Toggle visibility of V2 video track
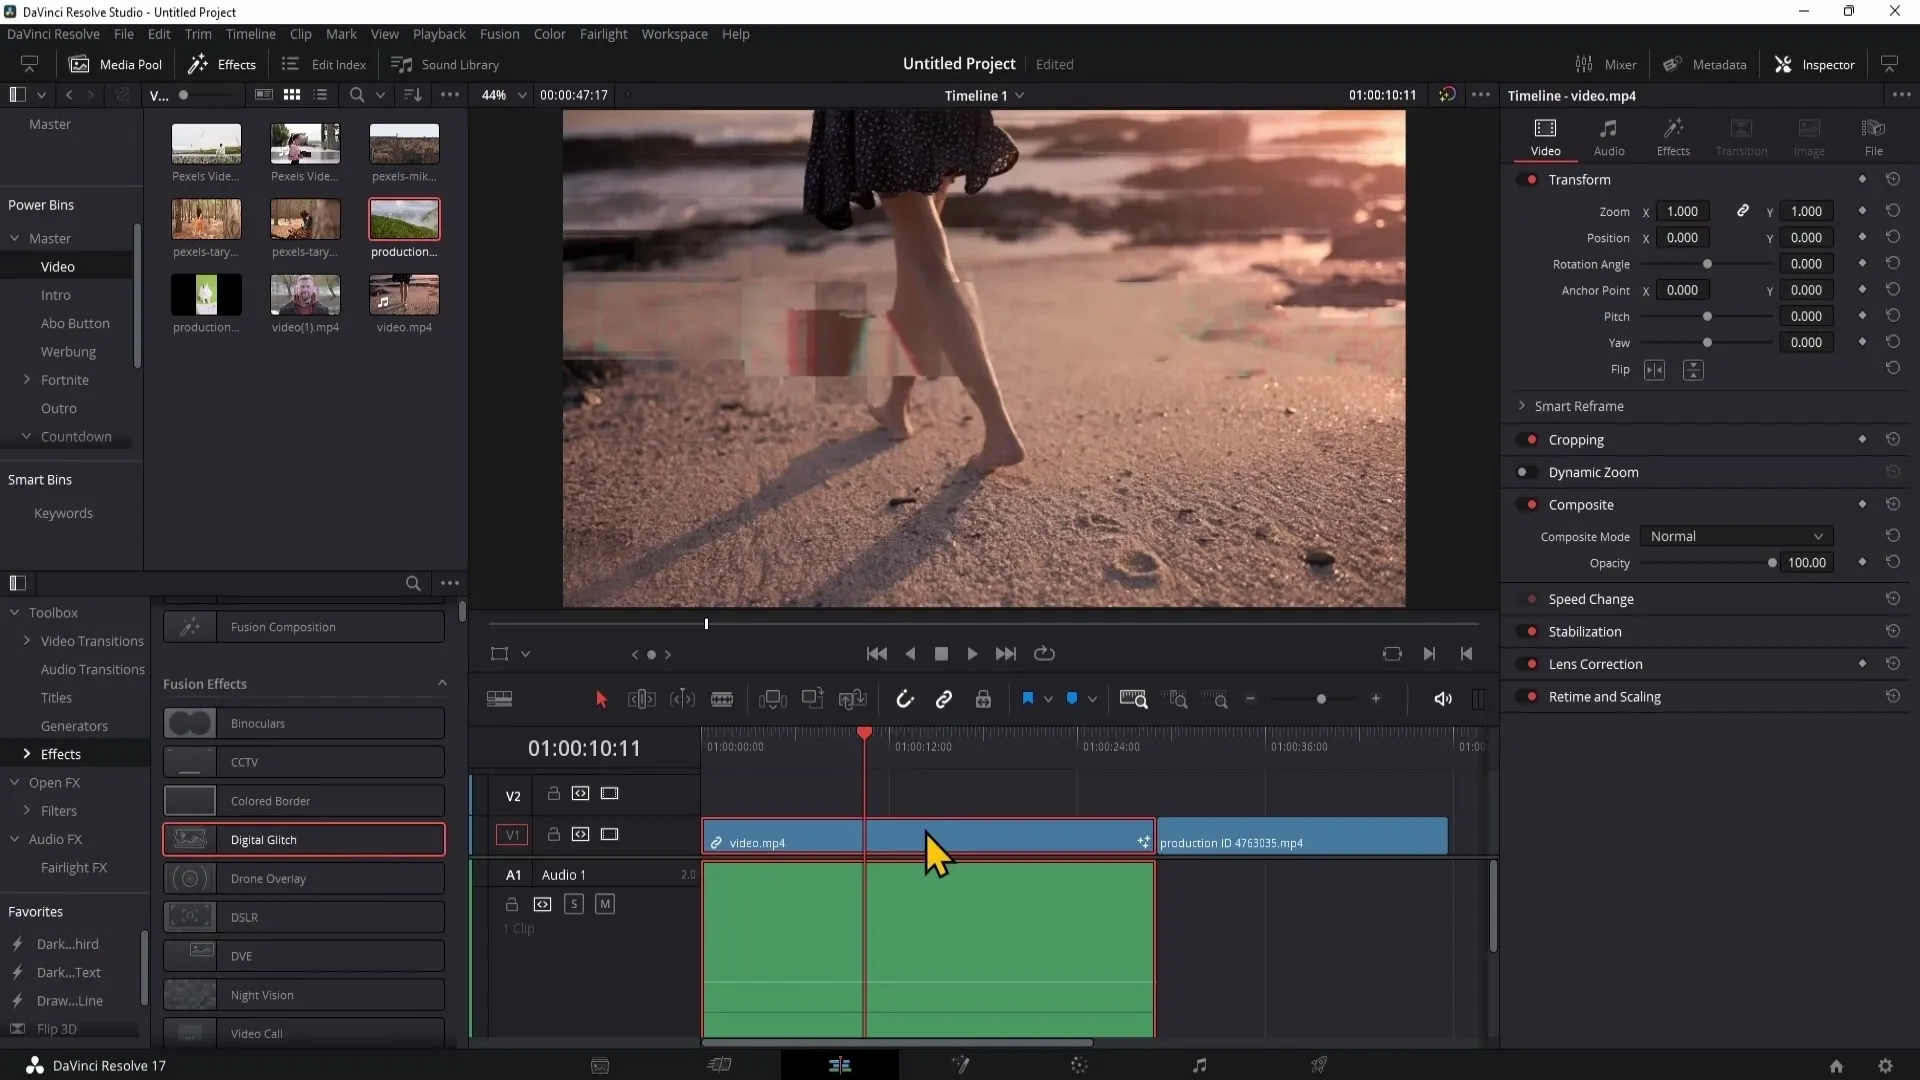 (611, 793)
